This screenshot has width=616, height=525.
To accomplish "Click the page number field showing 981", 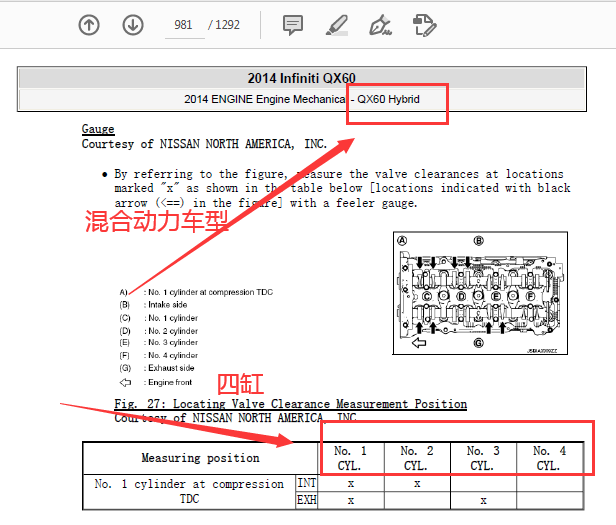I will 183,25.
